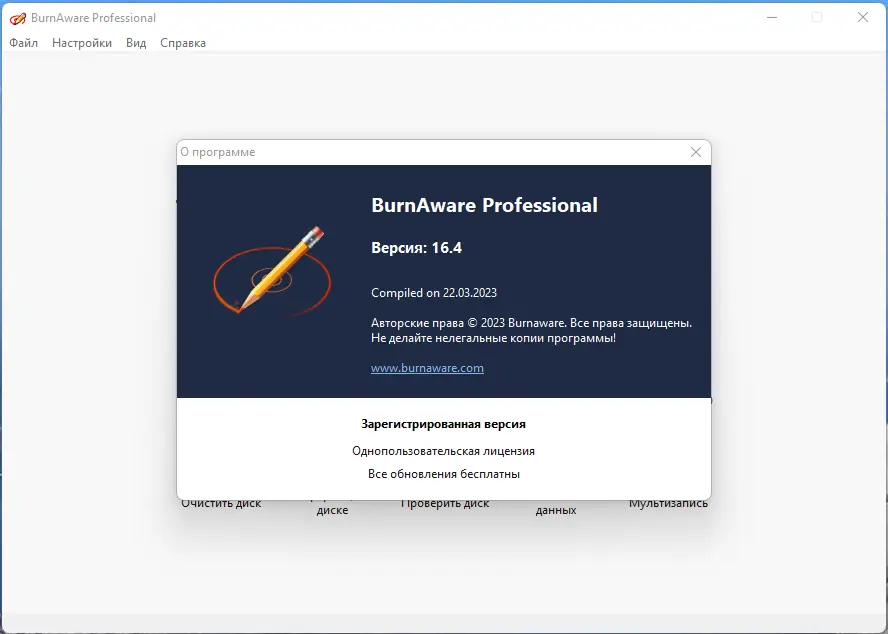Click the Версия: 16.4 text

416,248
